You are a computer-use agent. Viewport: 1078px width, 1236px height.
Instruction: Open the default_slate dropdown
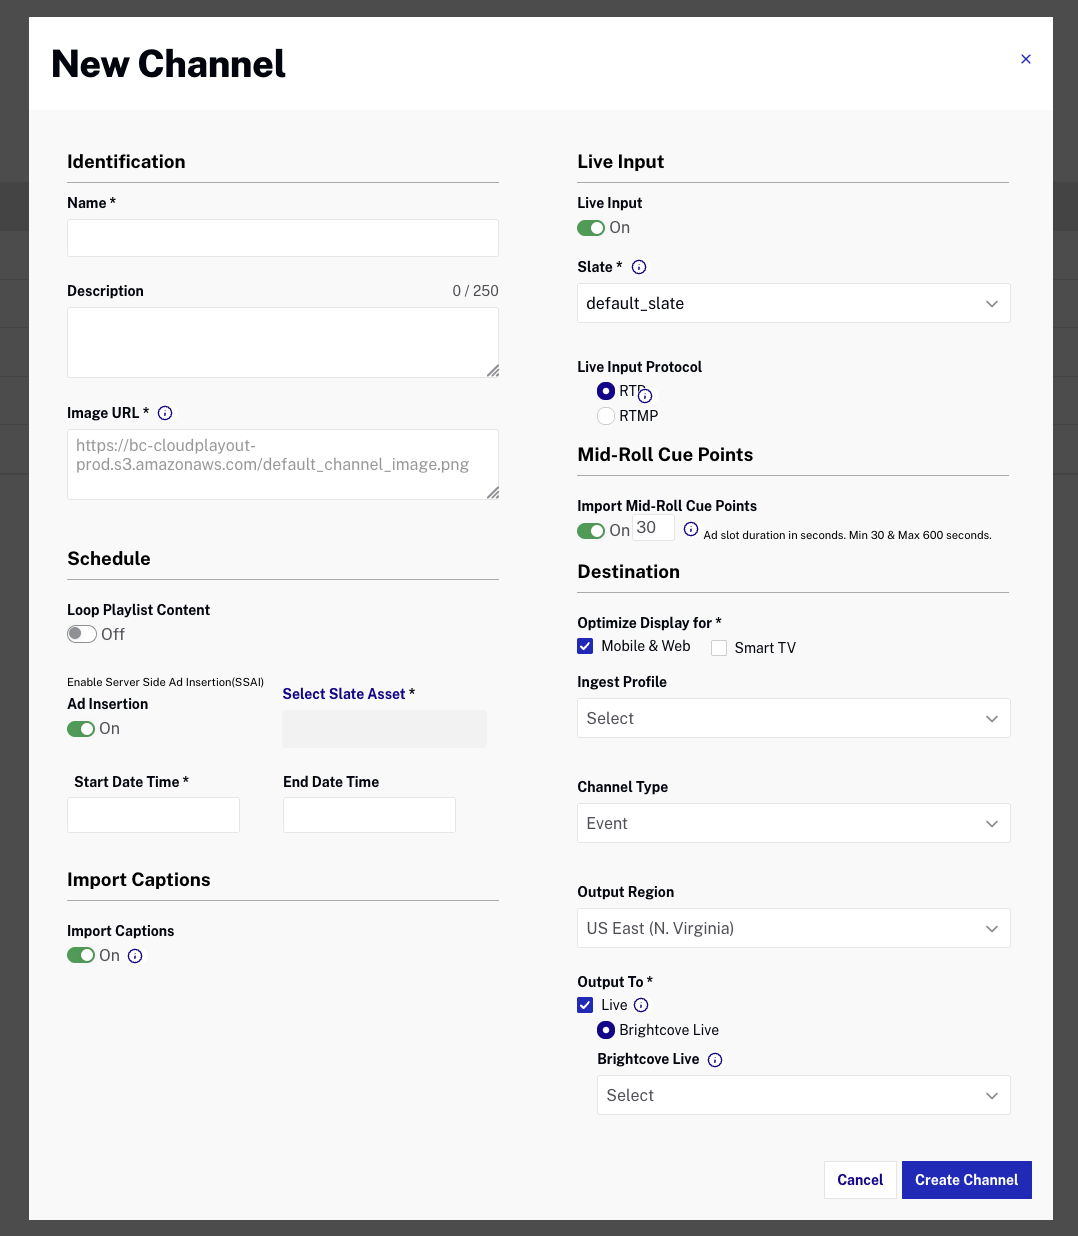coord(793,303)
